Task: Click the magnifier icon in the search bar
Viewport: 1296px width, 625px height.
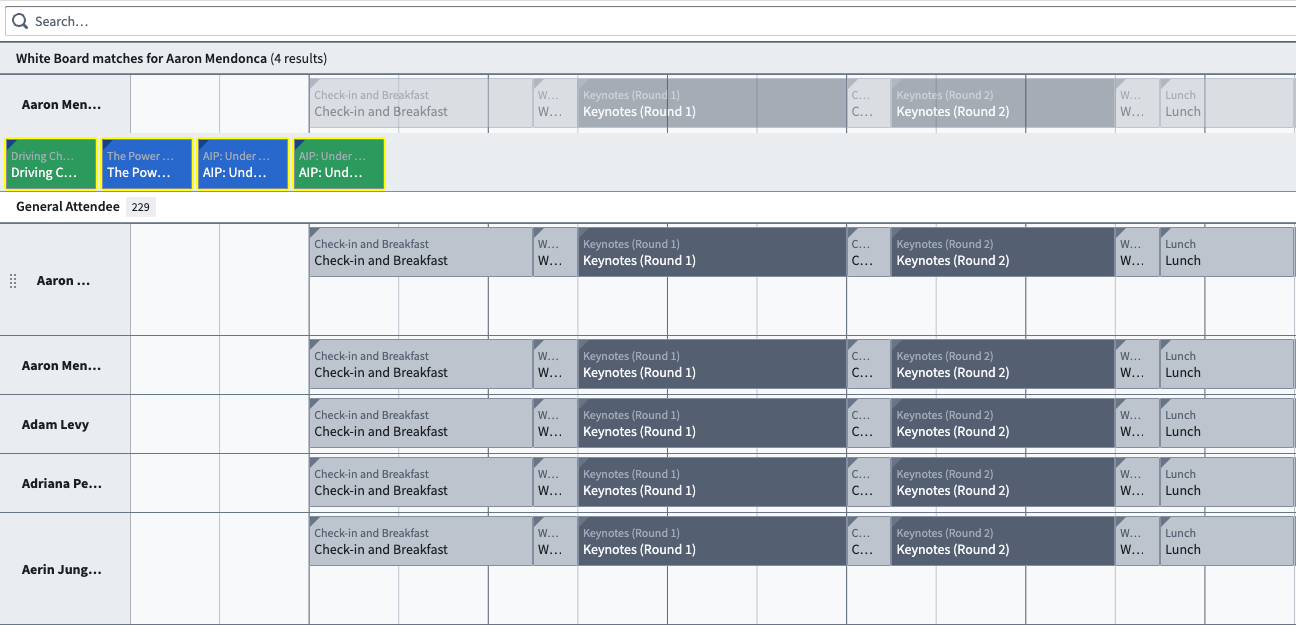Action: coord(20,21)
